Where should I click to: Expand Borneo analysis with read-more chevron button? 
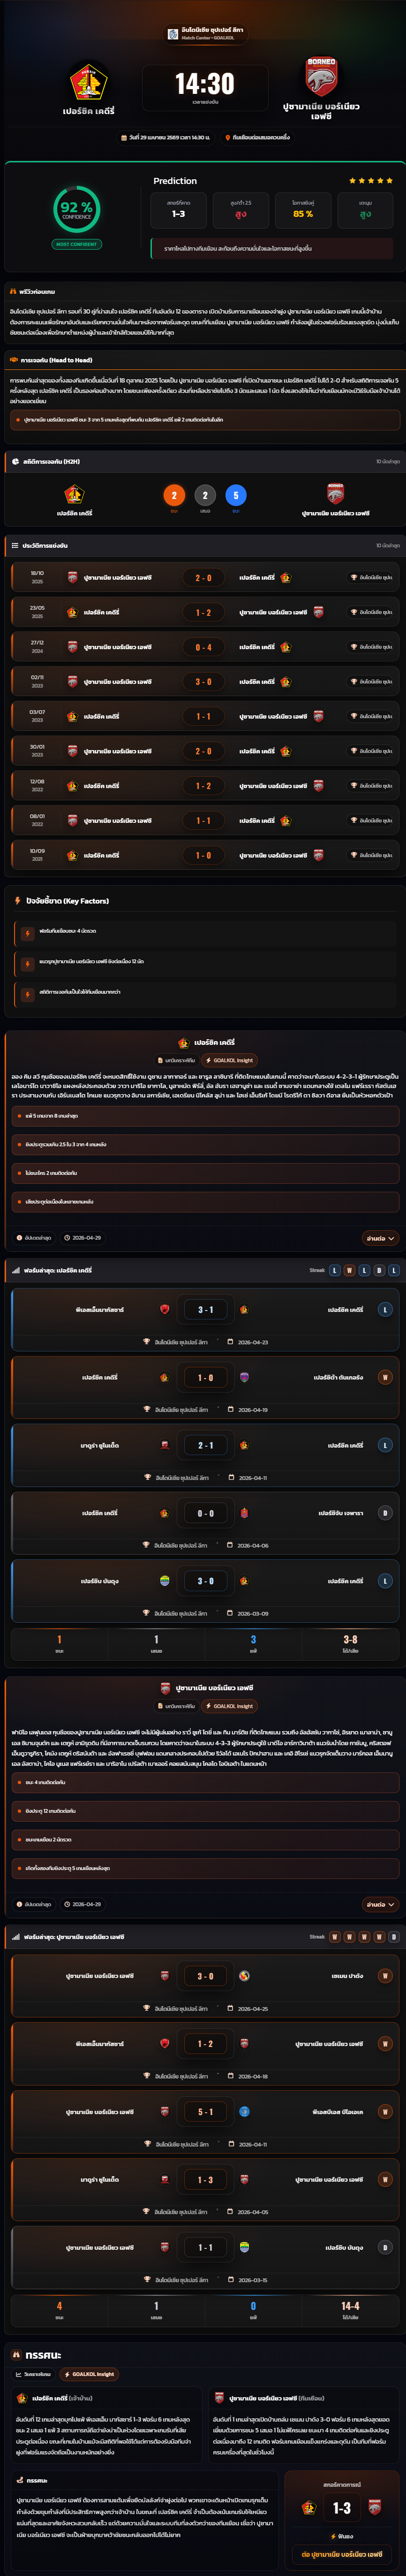coord(380,1905)
